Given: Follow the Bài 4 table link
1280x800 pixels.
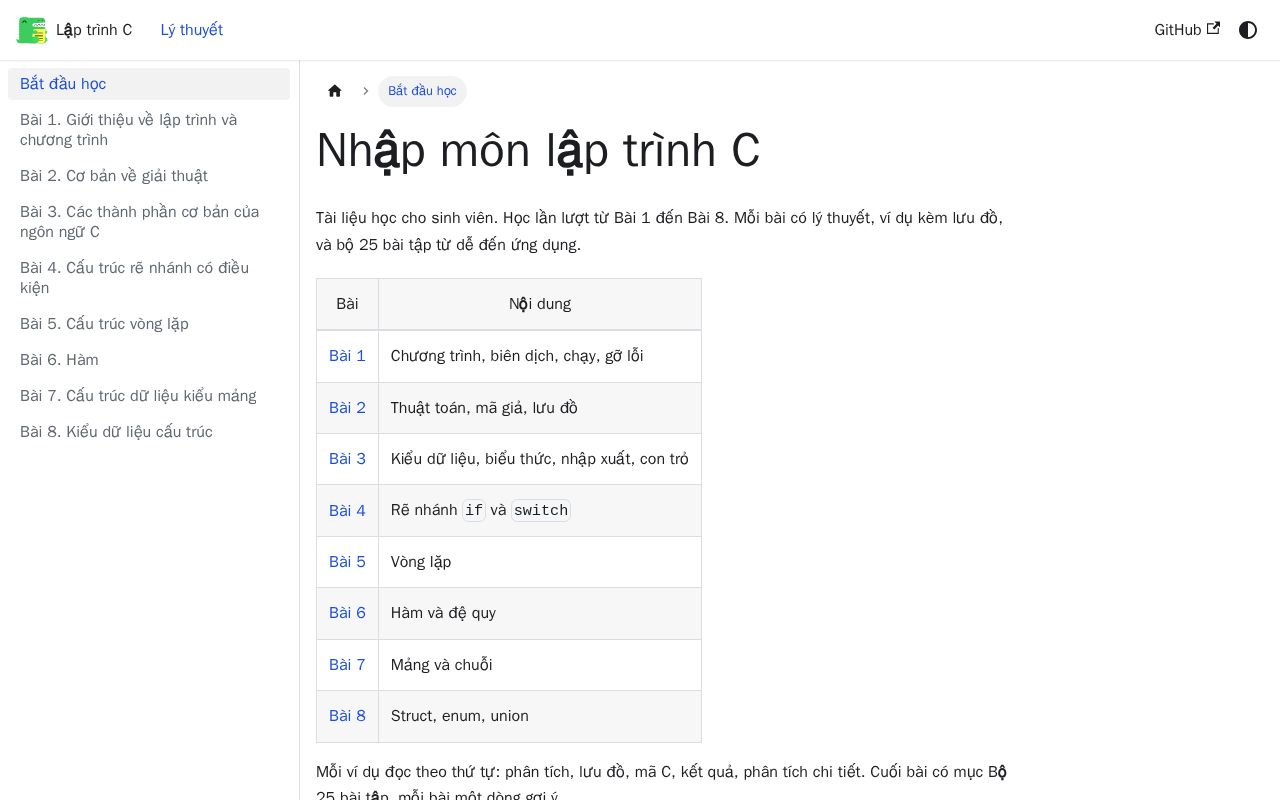Looking at the screenshot, I should 347,511.
